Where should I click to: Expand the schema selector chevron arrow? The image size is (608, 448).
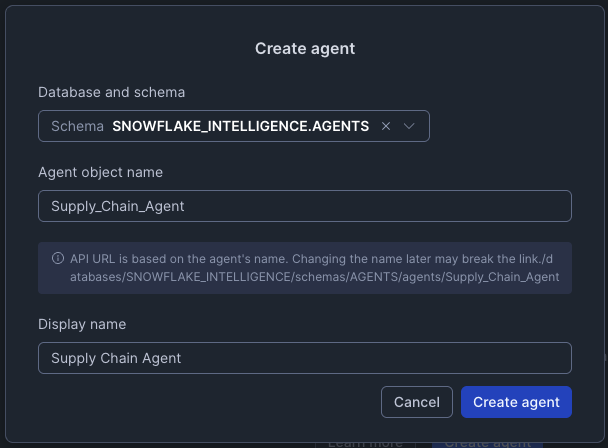[x=409, y=127]
